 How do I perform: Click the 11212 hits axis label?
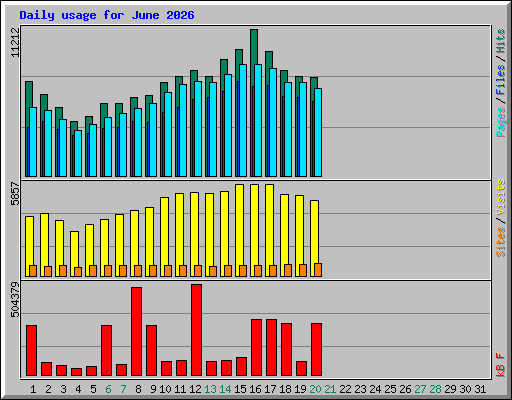coord(15,42)
